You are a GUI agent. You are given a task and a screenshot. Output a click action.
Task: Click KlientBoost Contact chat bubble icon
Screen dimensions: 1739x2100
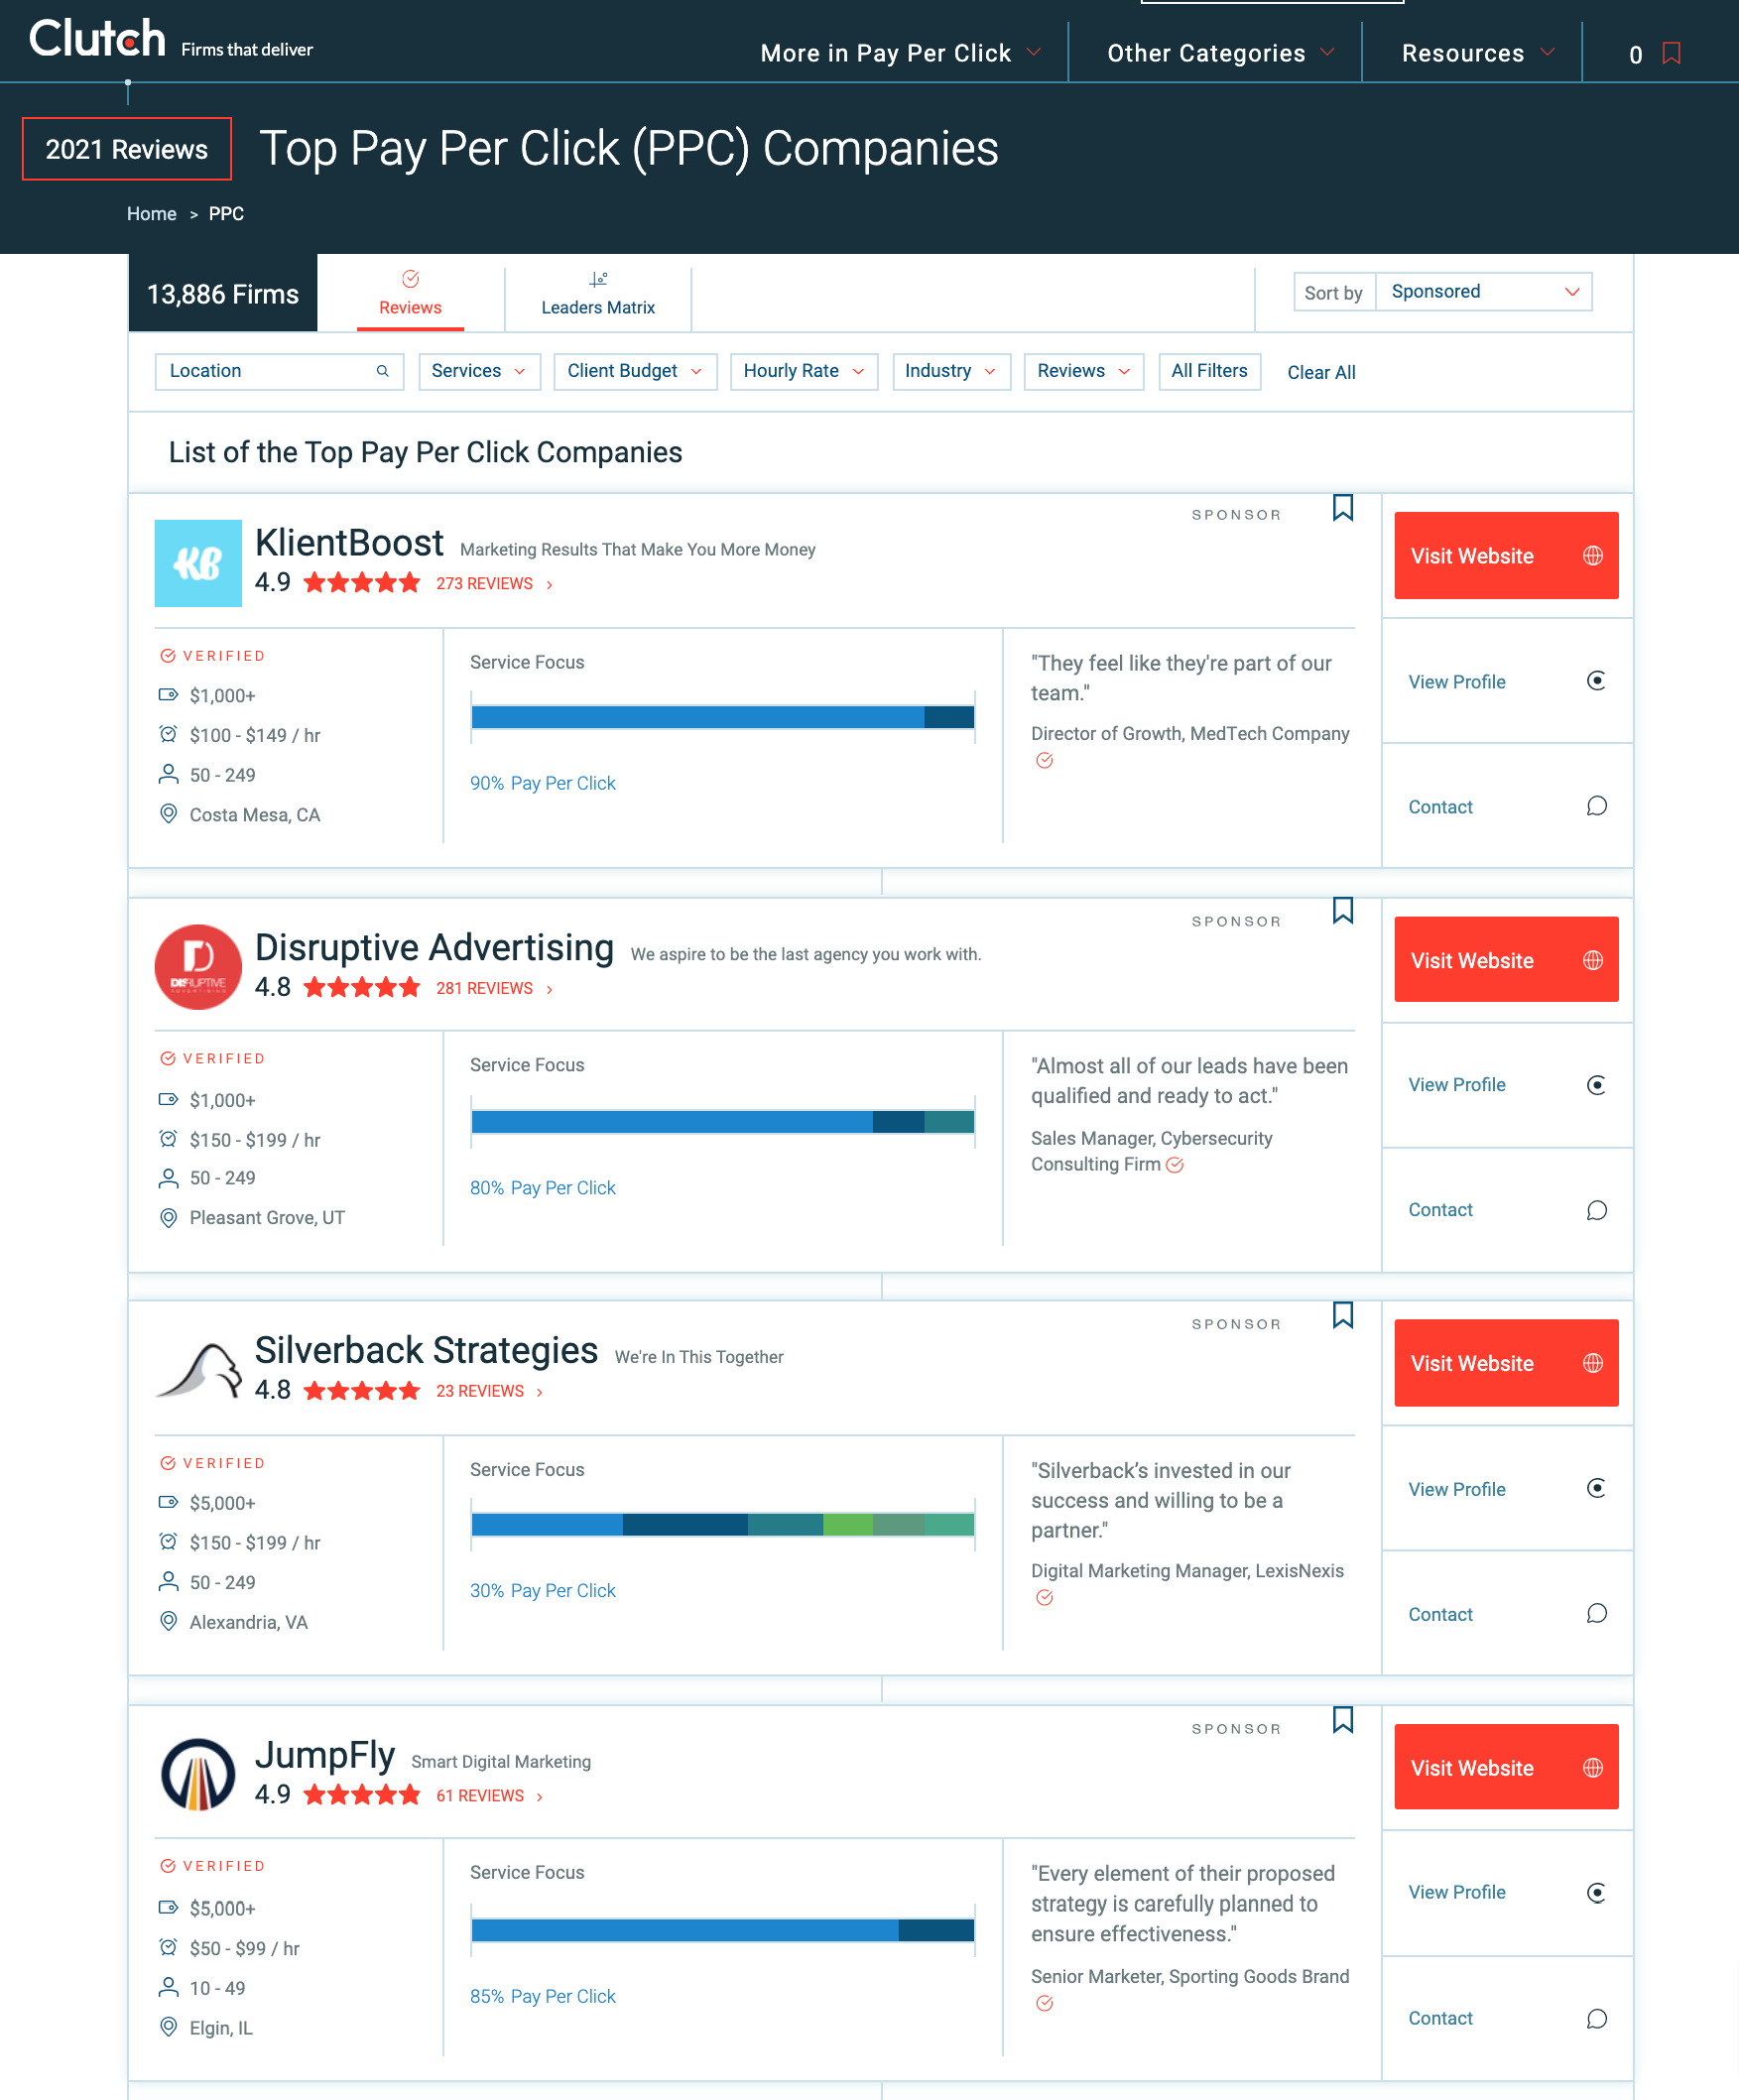click(1596, 806)
